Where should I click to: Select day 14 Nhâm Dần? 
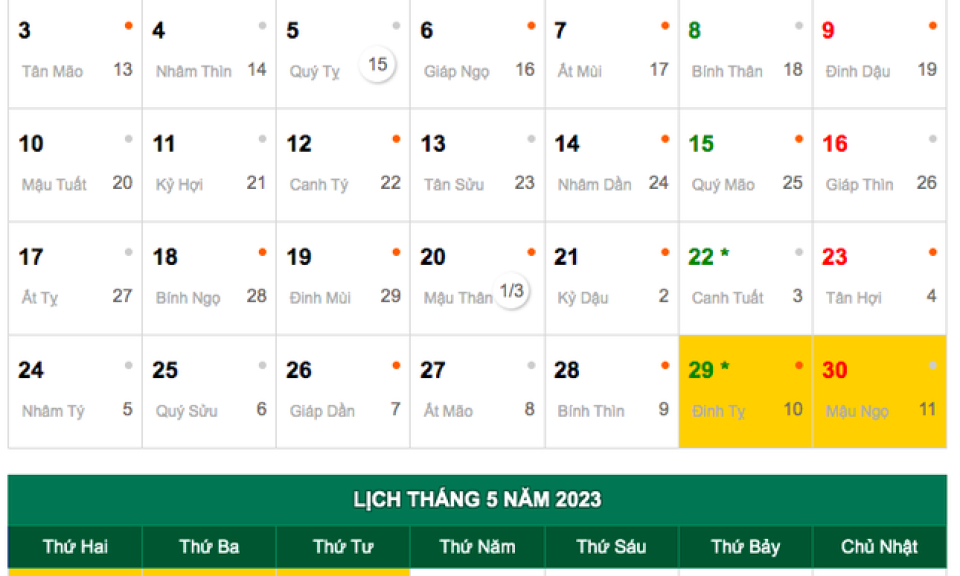pos(612,165)
